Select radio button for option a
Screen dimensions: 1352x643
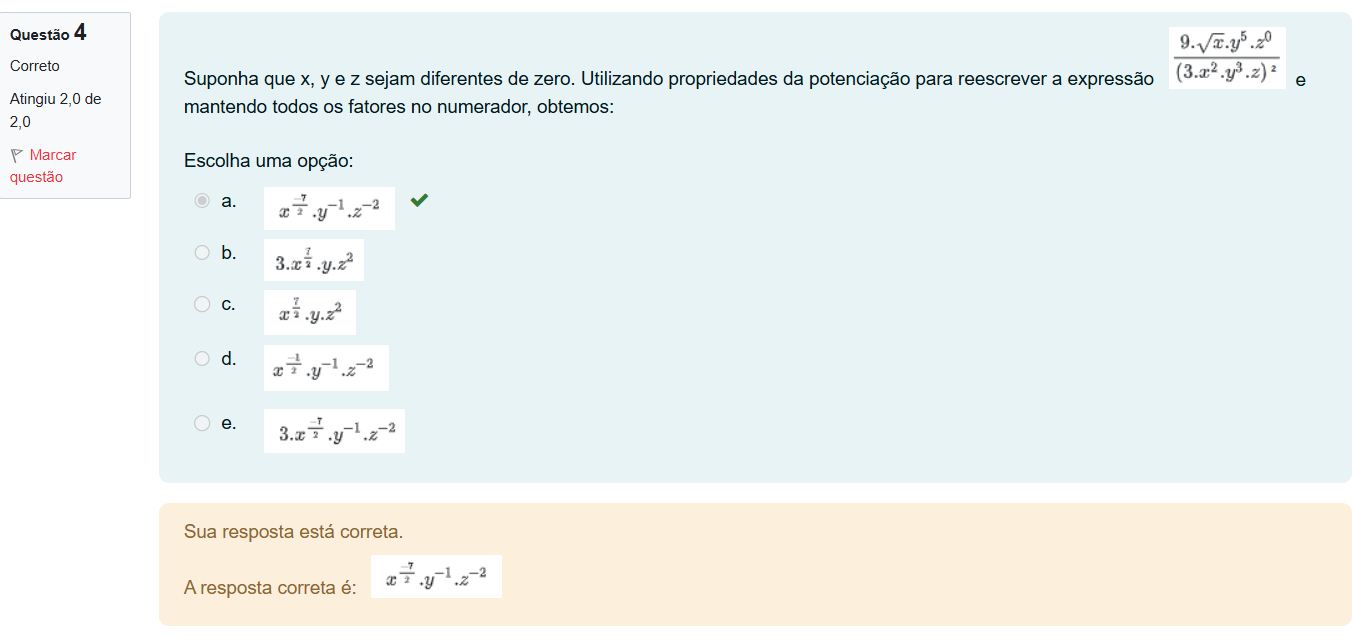coord(202,201)
